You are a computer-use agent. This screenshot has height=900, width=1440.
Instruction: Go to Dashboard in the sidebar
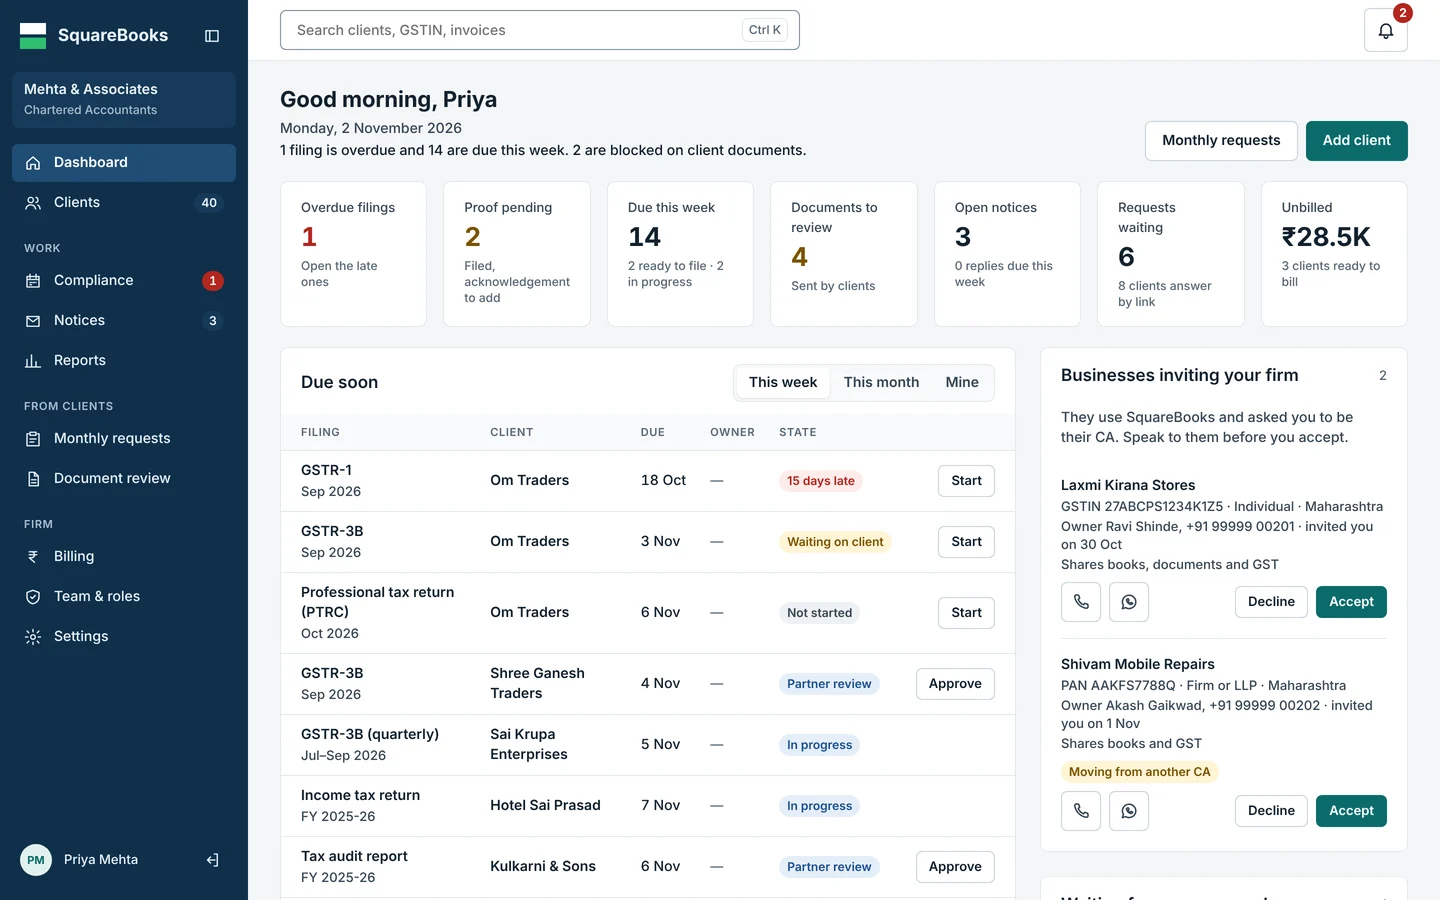click(124, 163)
